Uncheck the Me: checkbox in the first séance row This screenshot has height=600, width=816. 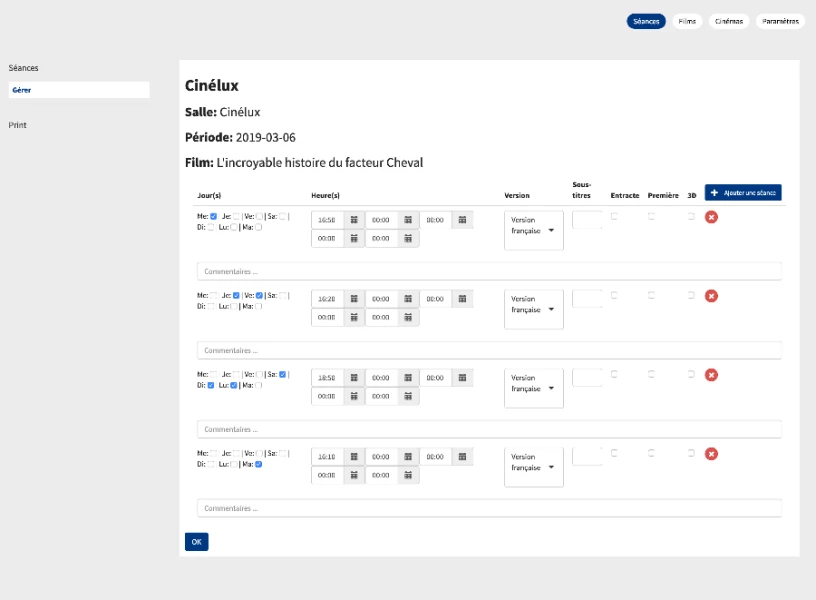[213, 216]
